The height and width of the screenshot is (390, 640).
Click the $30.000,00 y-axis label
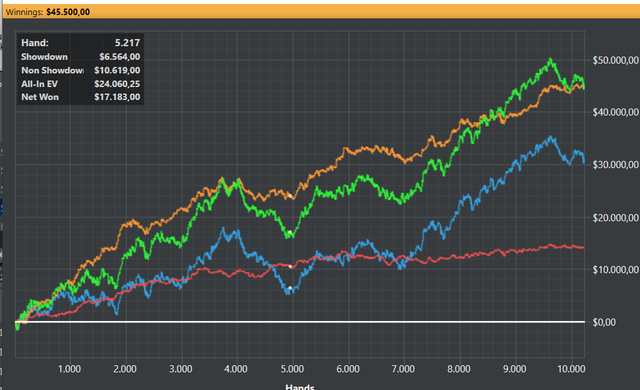(x=616, y=165)
